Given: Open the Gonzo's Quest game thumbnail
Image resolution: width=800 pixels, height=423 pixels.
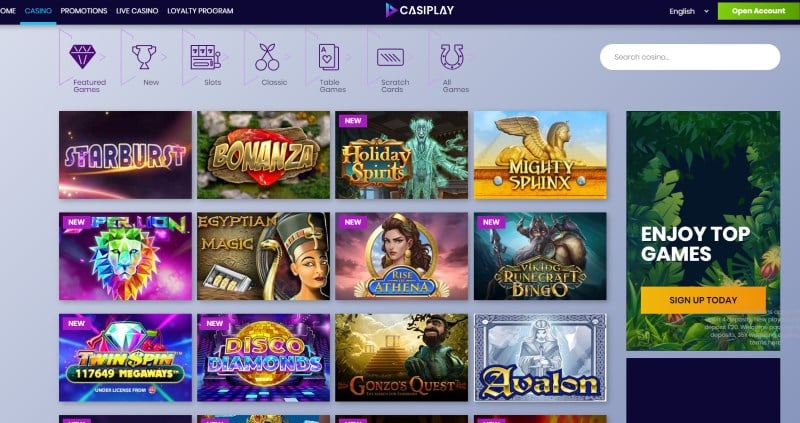Looking at the screenshot, I should click(x=402, y=357).
